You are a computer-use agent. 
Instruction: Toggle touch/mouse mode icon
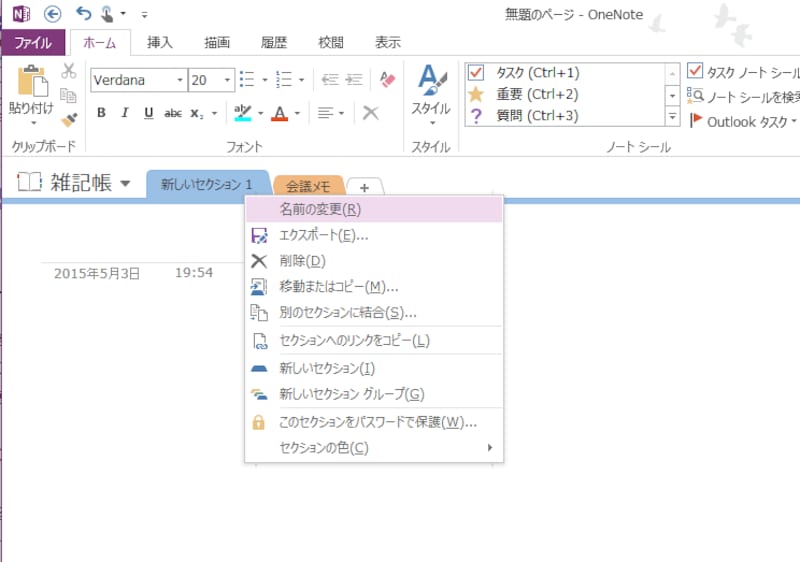click(107, 14)
